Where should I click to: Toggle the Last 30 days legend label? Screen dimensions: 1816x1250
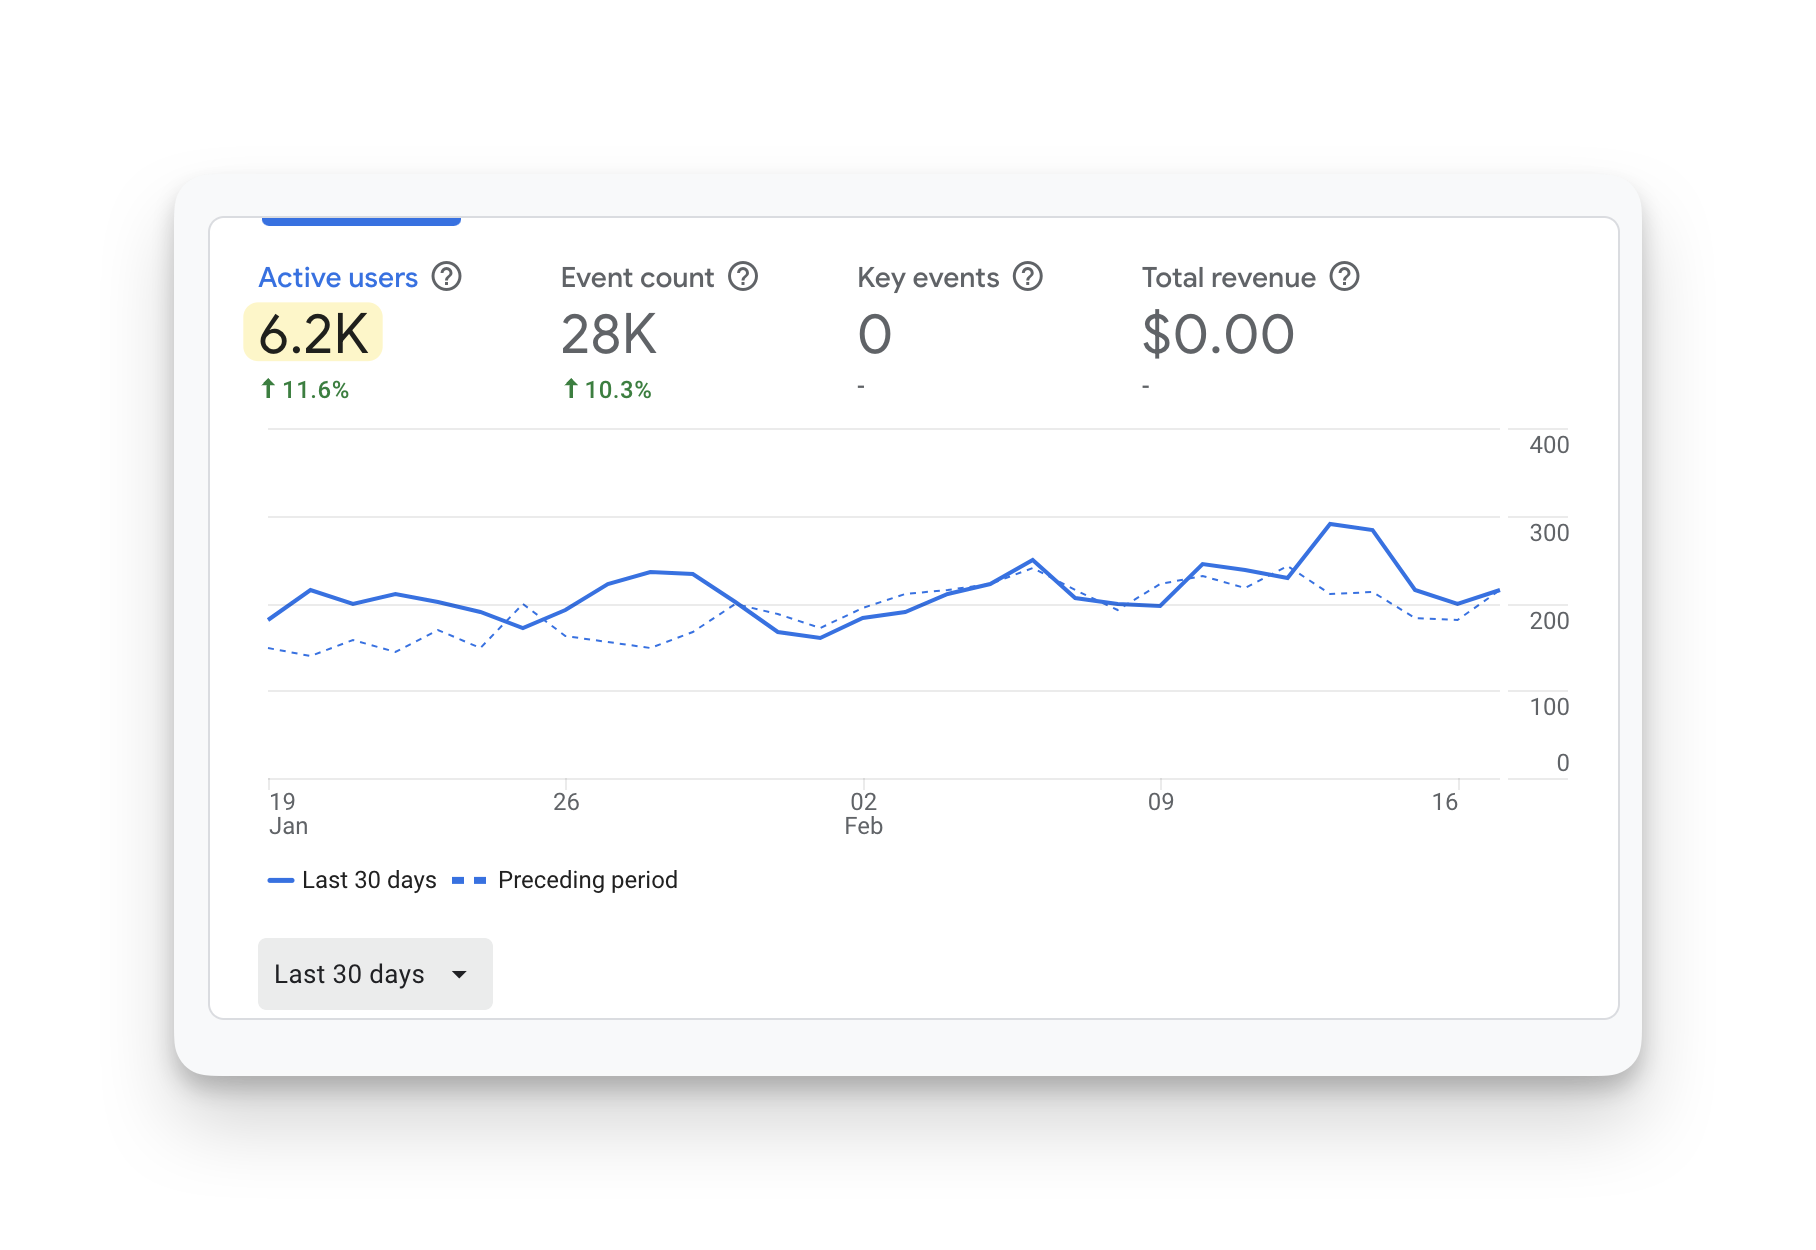[369, 880]
